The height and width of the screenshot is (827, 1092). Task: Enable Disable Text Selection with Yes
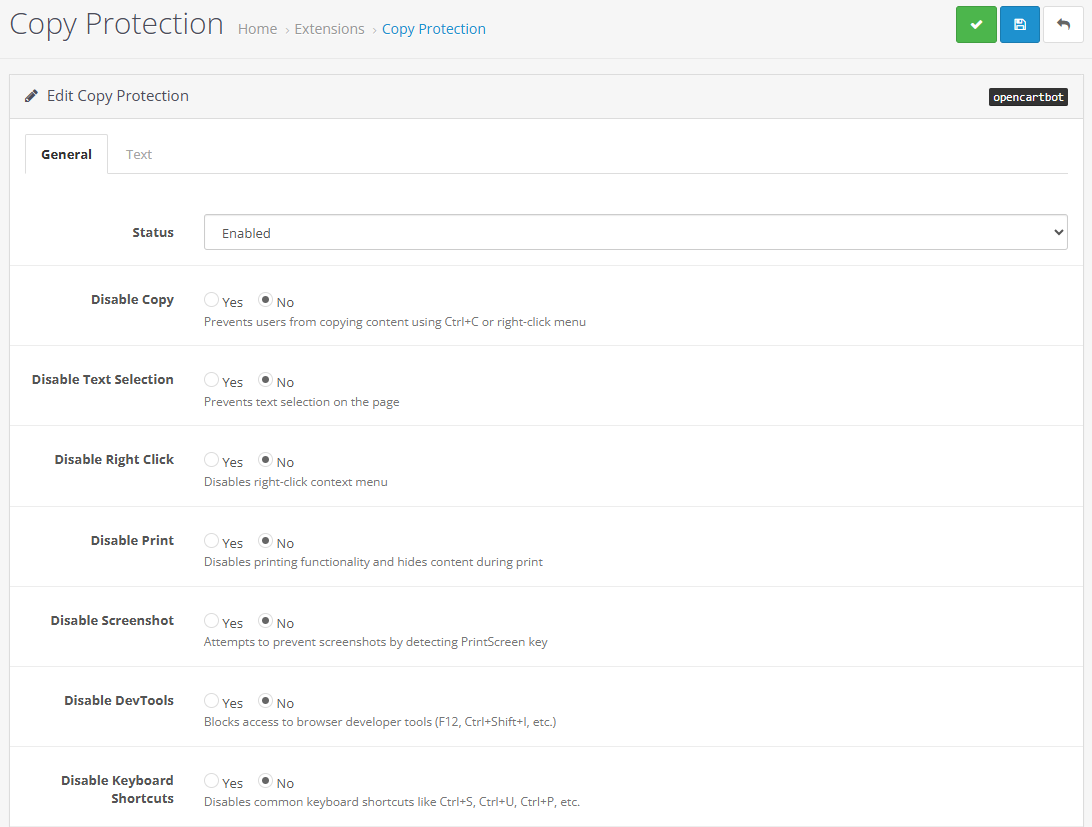click(x=212, y=380)
